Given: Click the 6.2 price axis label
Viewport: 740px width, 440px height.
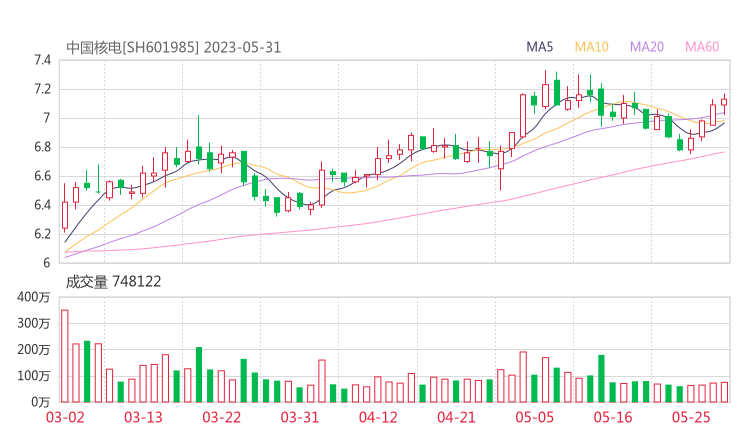Looking at the screenshot, I should point(42,234).
